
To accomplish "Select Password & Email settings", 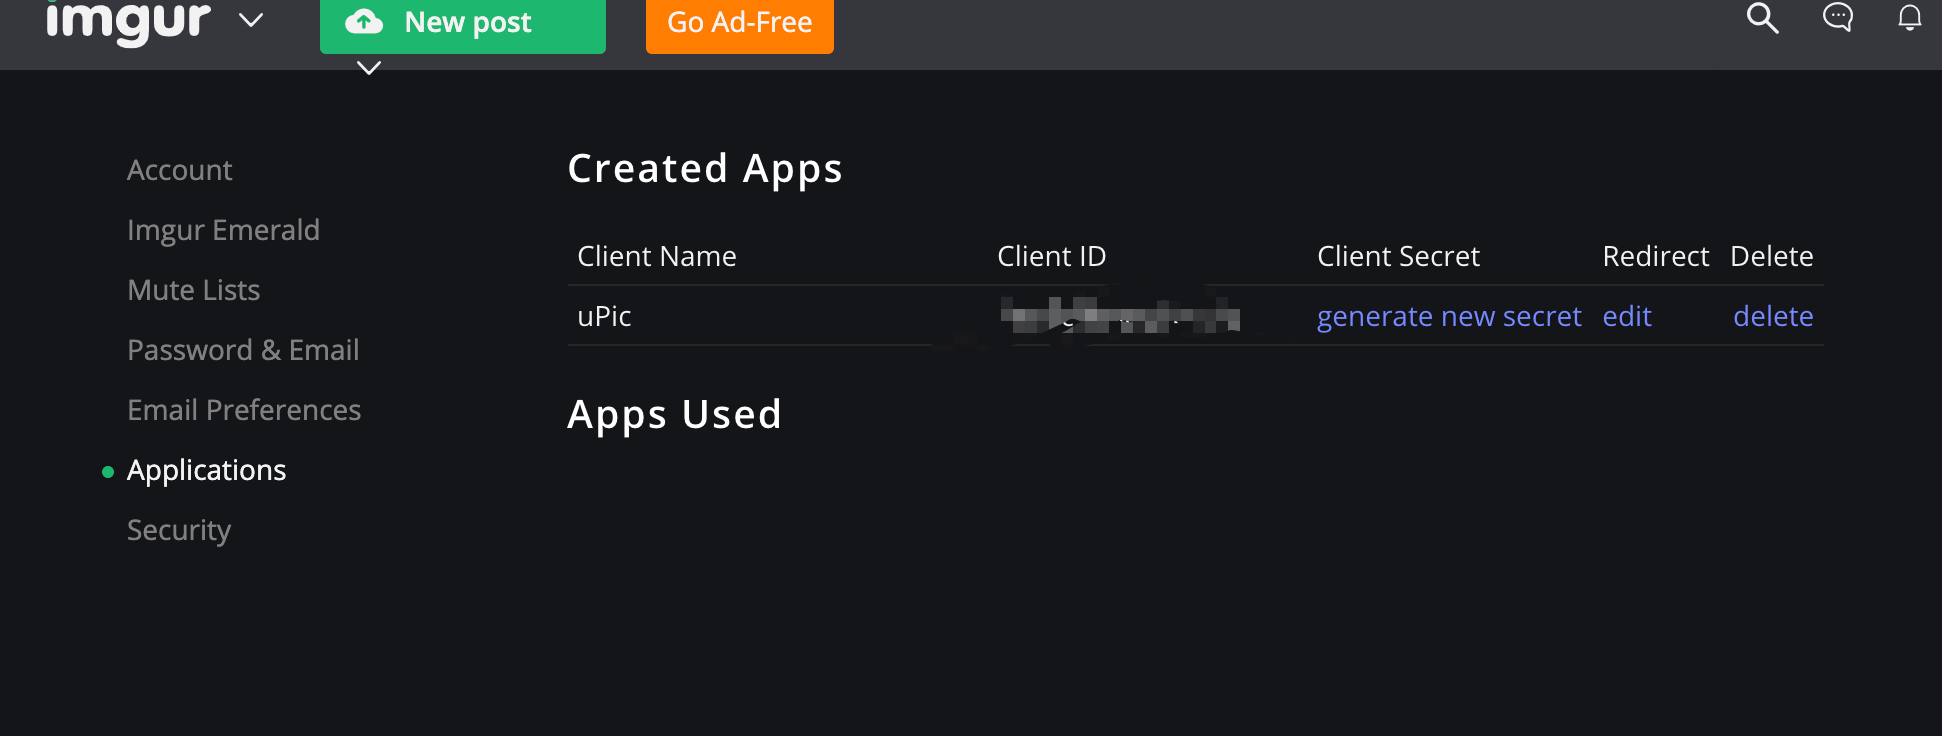I will coord(243,350).
